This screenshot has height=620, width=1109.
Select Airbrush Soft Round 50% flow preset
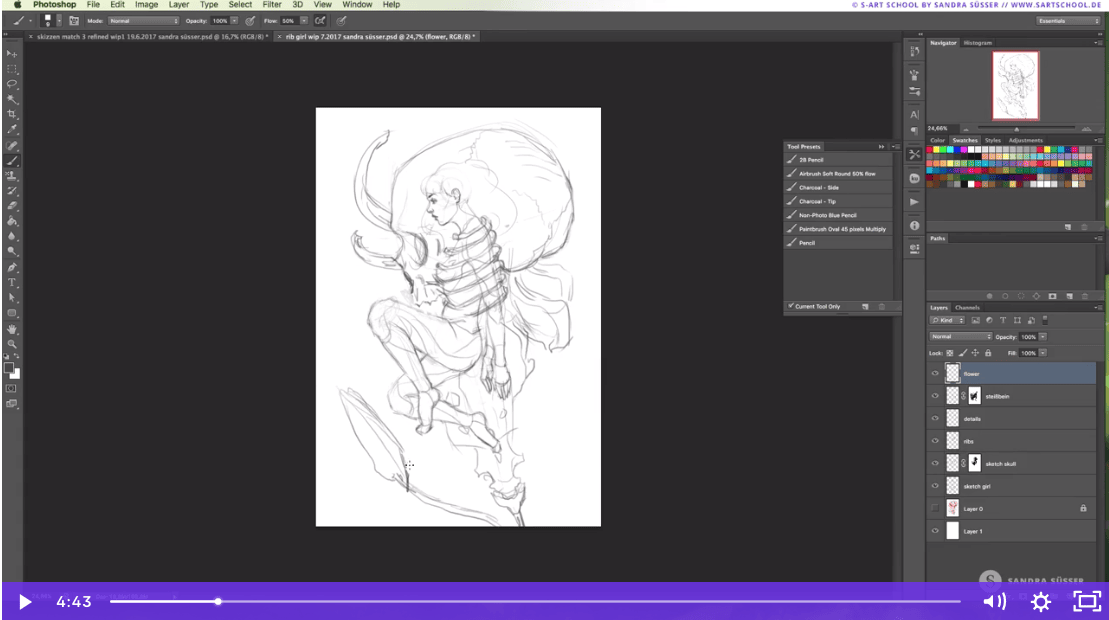(x=839, y=173)
